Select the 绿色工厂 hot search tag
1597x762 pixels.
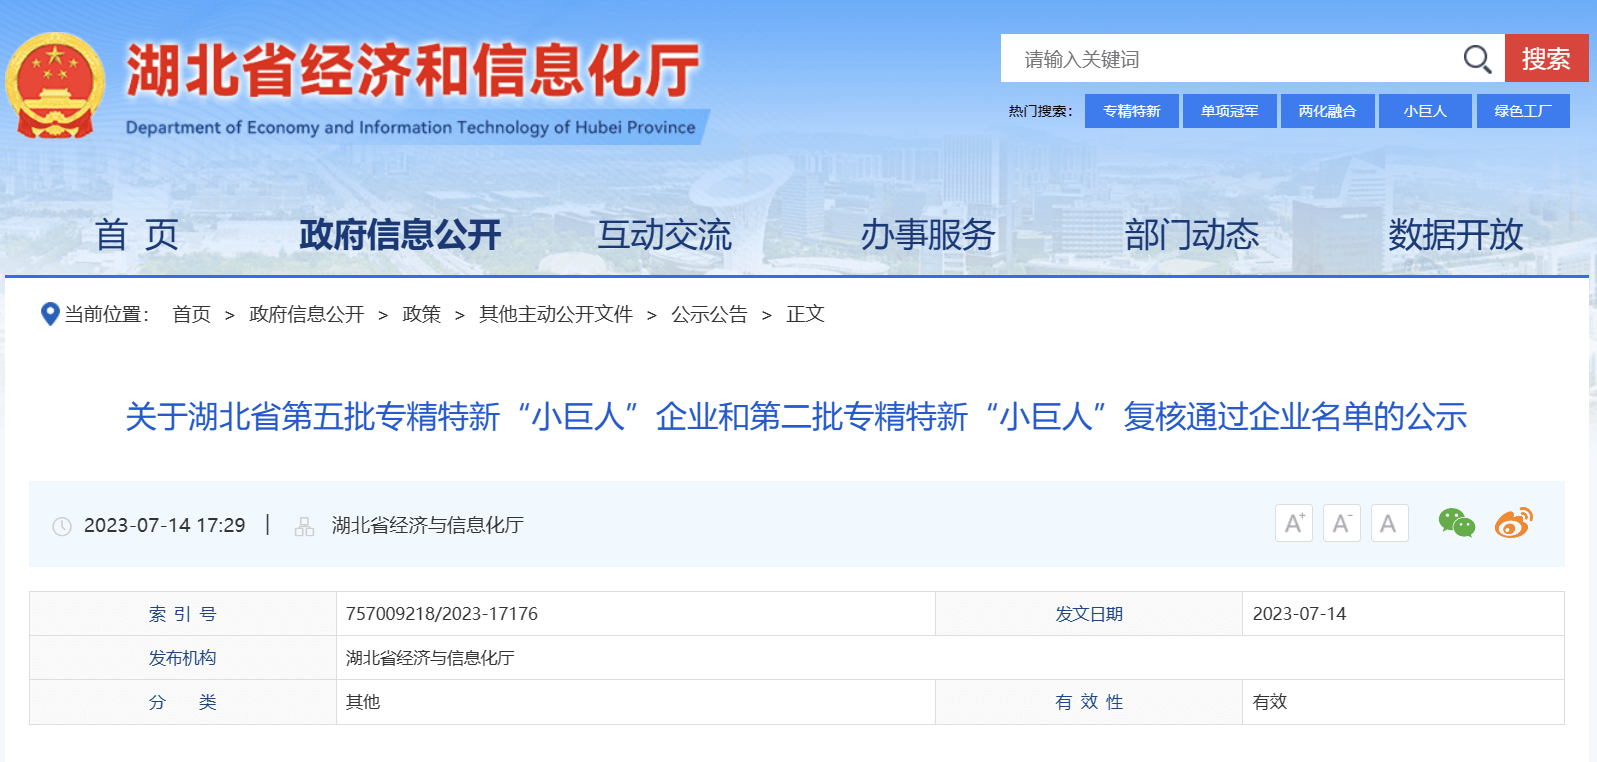point(1522,111)
